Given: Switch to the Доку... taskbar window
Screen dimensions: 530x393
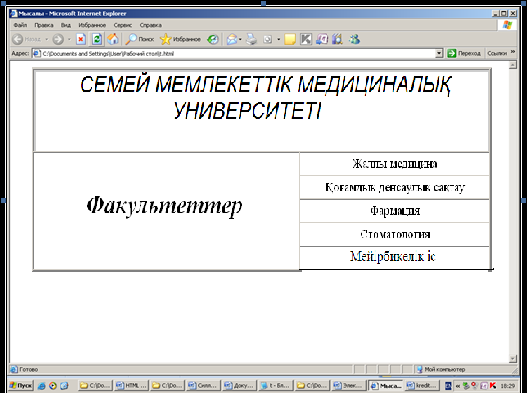Looking at the screenshot, I should point(239,385).
